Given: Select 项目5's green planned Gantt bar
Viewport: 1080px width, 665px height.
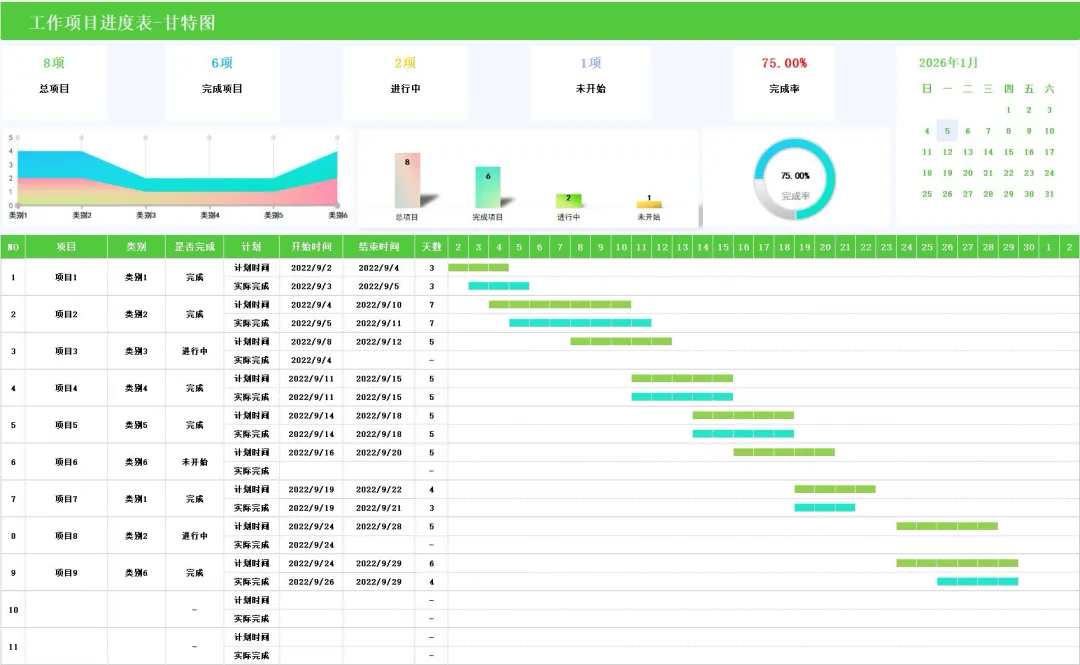Looking at the screenshot, I should point(743,416).
